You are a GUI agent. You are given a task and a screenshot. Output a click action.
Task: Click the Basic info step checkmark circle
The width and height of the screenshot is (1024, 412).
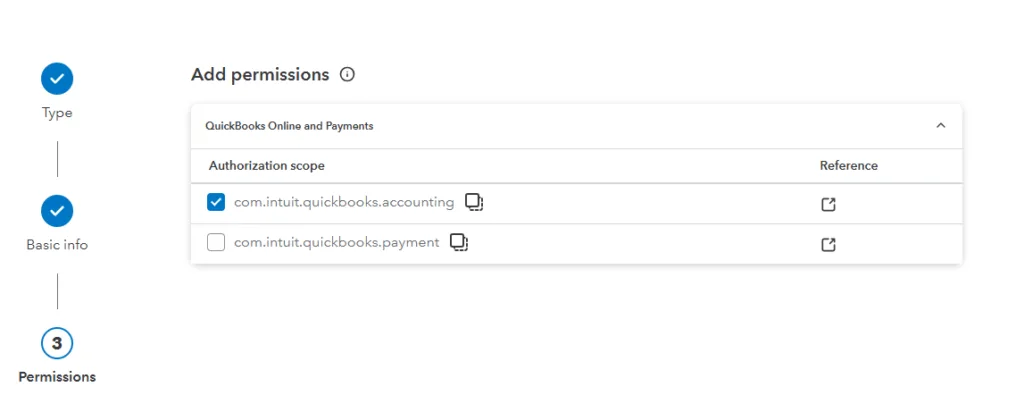point(57,211)
